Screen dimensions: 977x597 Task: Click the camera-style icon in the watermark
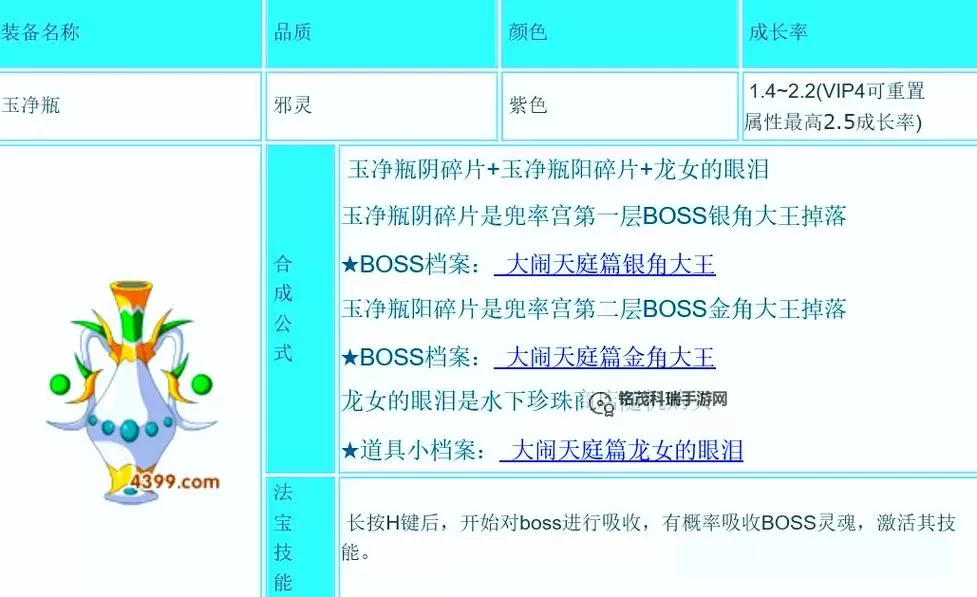click(601, 399)
